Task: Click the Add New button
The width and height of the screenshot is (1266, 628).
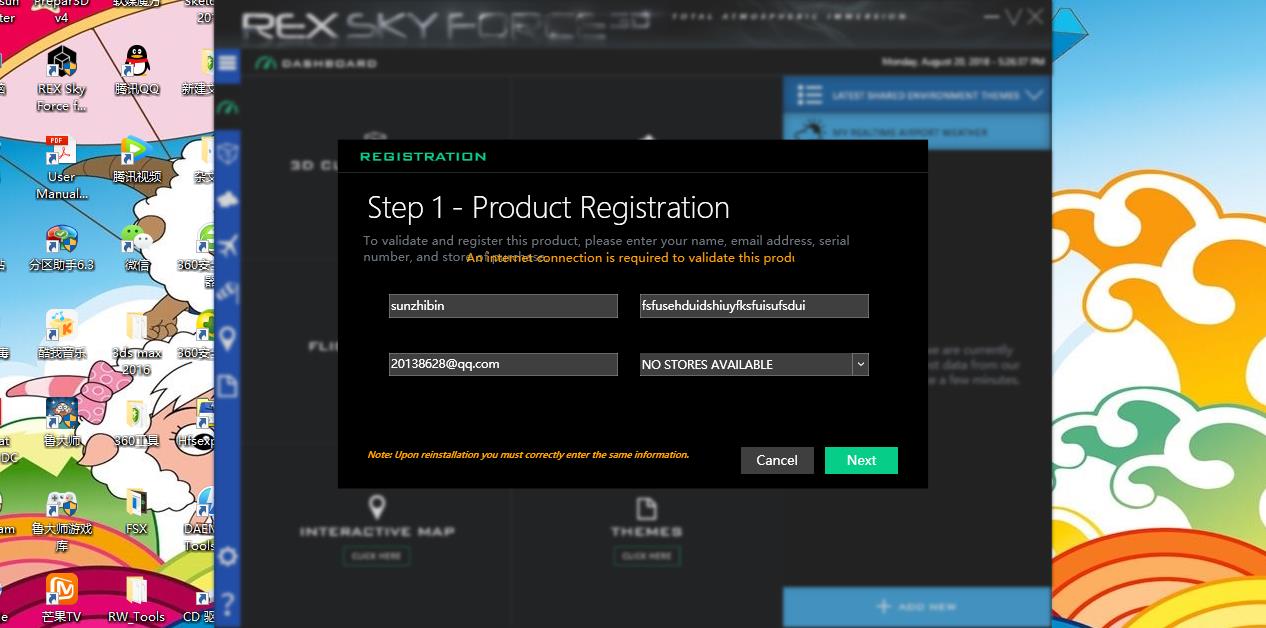Action: 916,606
